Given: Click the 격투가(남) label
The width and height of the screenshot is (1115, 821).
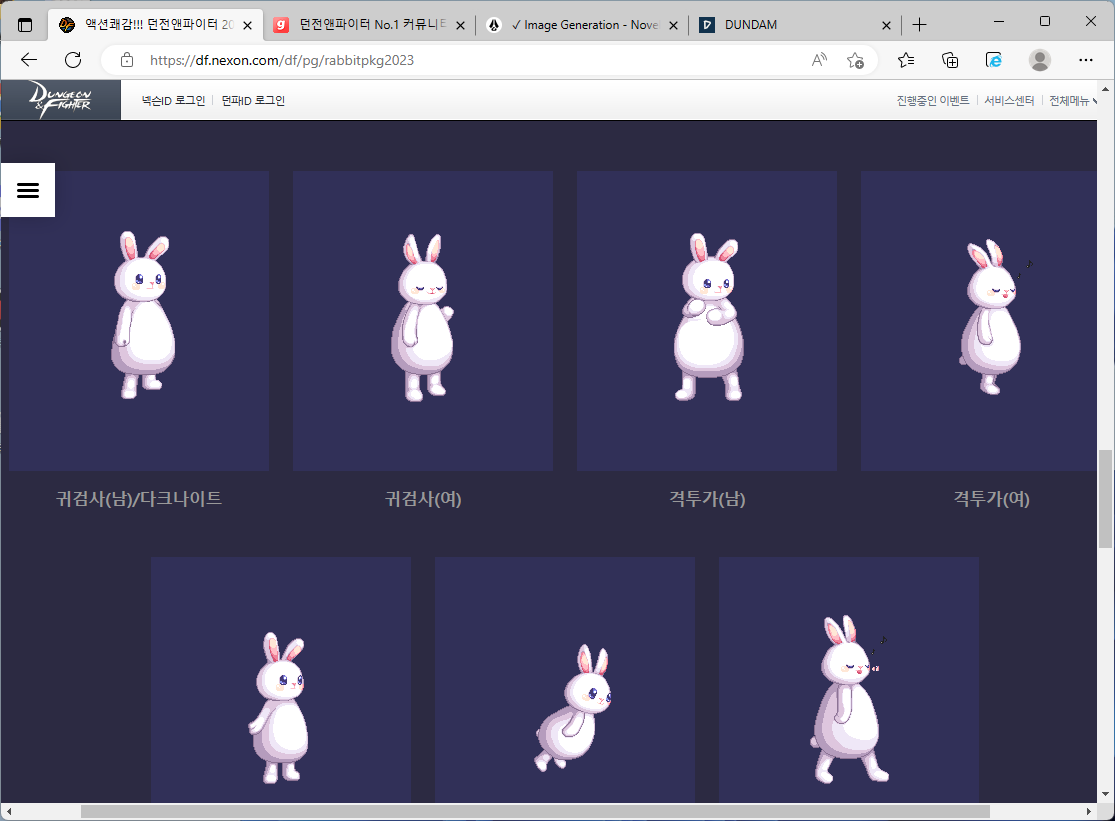Looking at the screenshot, I should coord(707,499).
